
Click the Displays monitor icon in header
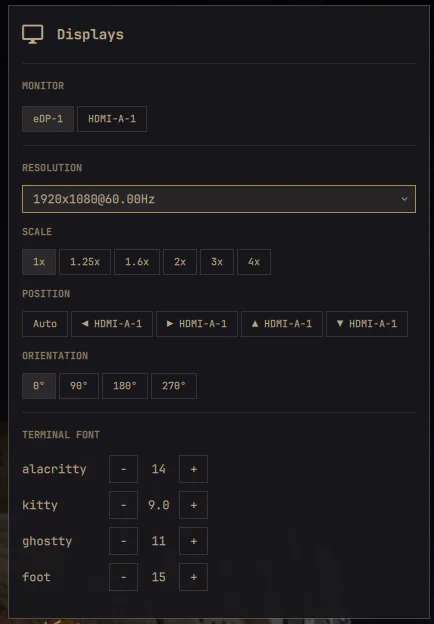(33, 34)
